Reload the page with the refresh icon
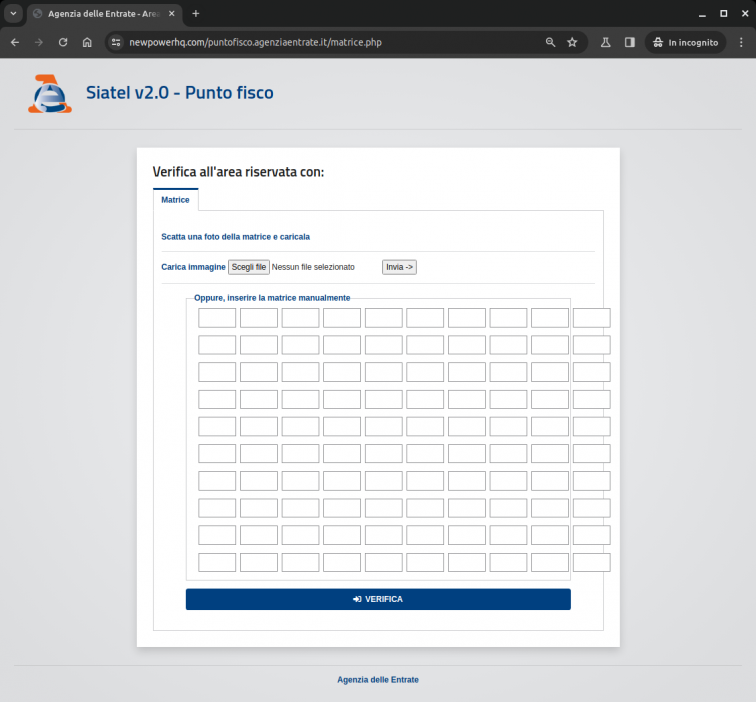Viewport: 756px width, 702px height. 63,43
